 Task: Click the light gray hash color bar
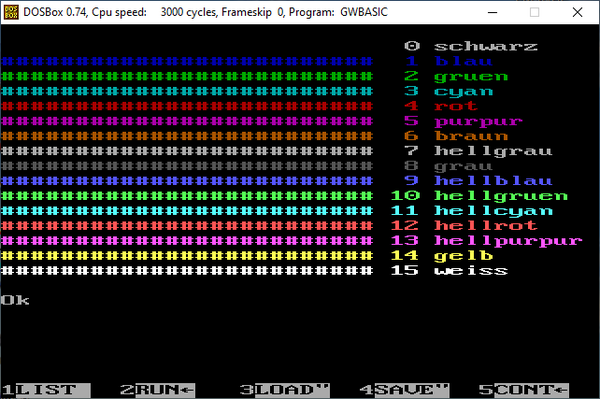(187, 151)
